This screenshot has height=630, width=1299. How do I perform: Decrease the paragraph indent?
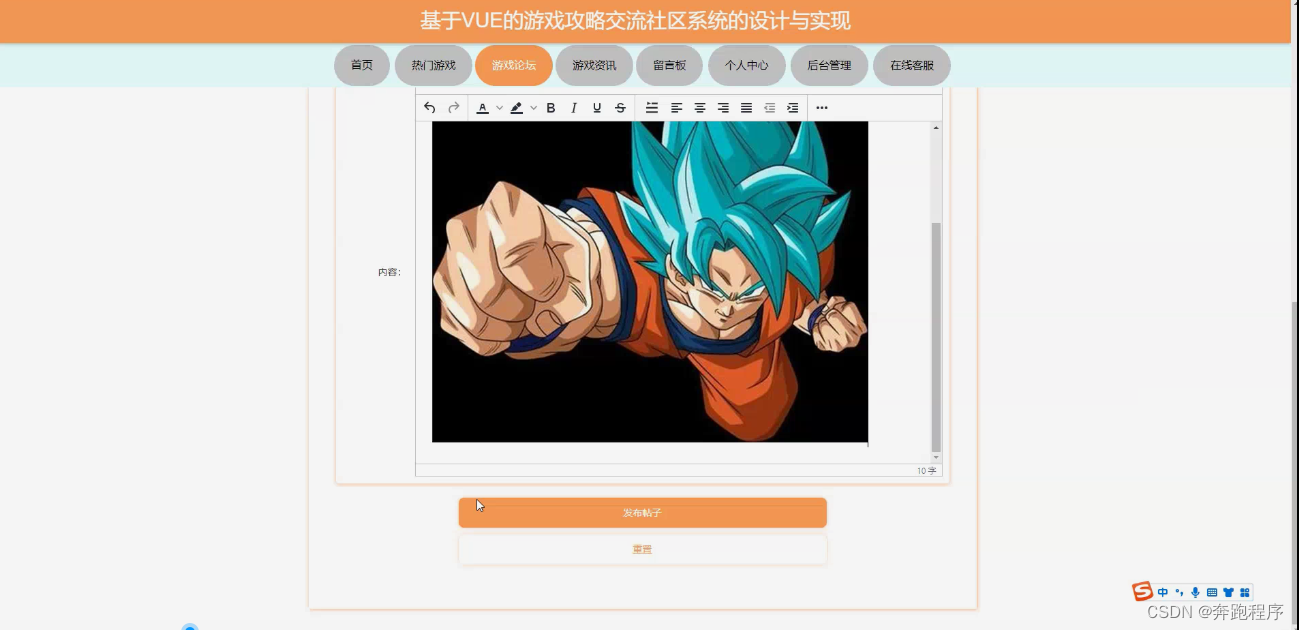[770, 108]
